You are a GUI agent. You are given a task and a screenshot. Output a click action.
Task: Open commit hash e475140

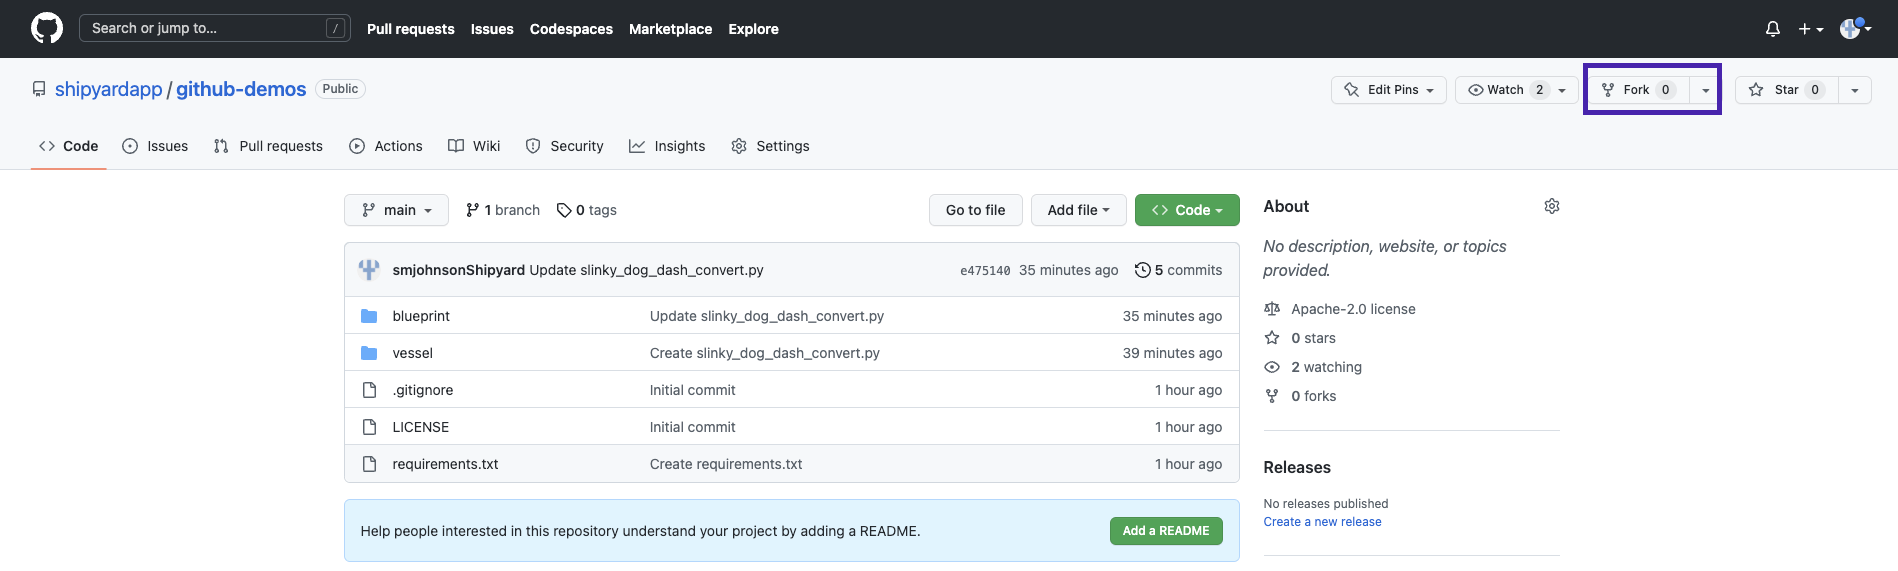click(985, 270)
